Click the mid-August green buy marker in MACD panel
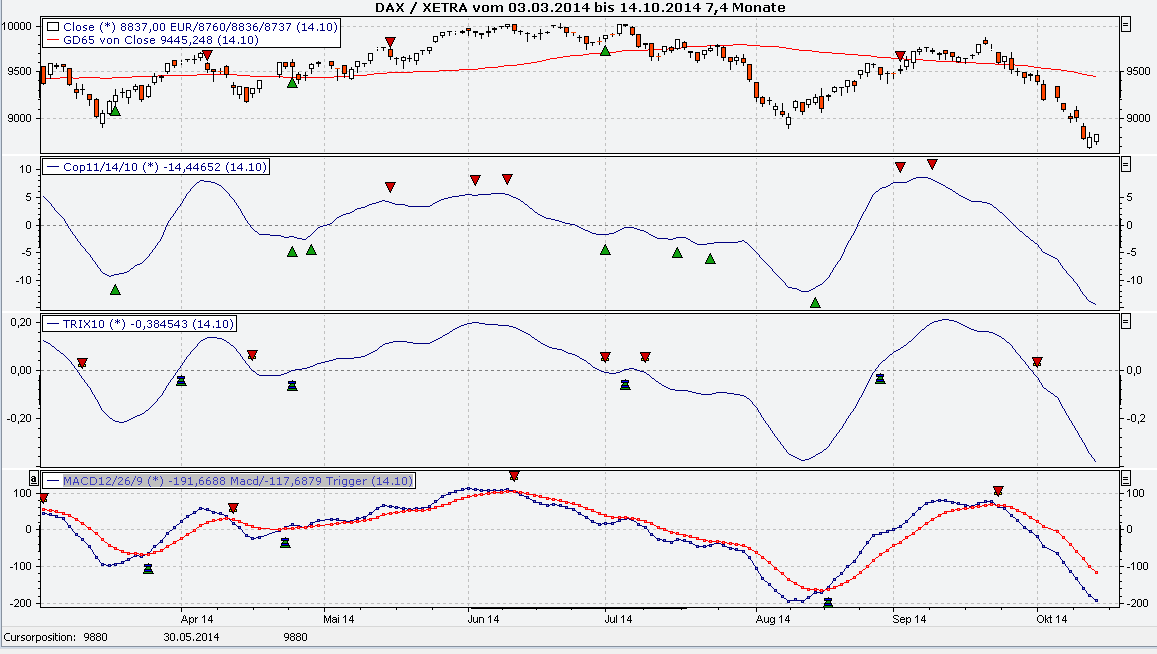The image size is (1157, 654). [828, 602]
